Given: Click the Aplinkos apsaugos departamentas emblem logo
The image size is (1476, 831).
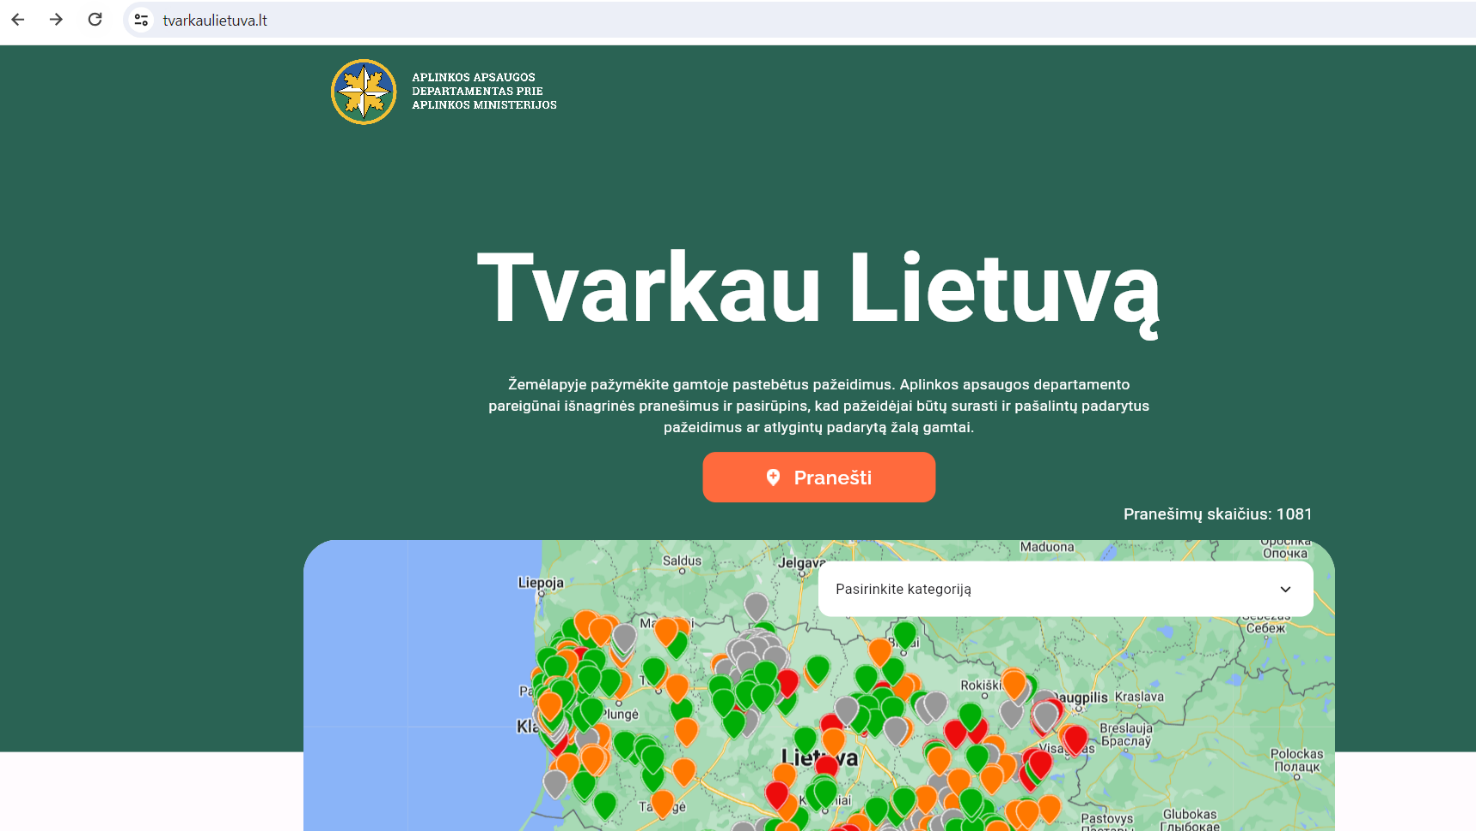Looking at the screenshot, I should click(x=364, y=92).
